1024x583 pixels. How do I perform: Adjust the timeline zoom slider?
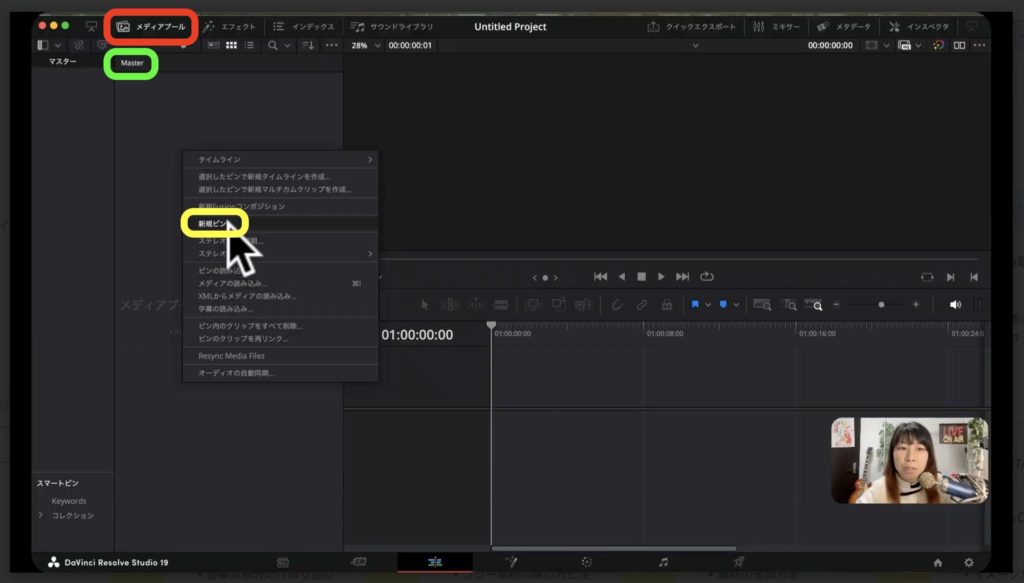(882, 304)
